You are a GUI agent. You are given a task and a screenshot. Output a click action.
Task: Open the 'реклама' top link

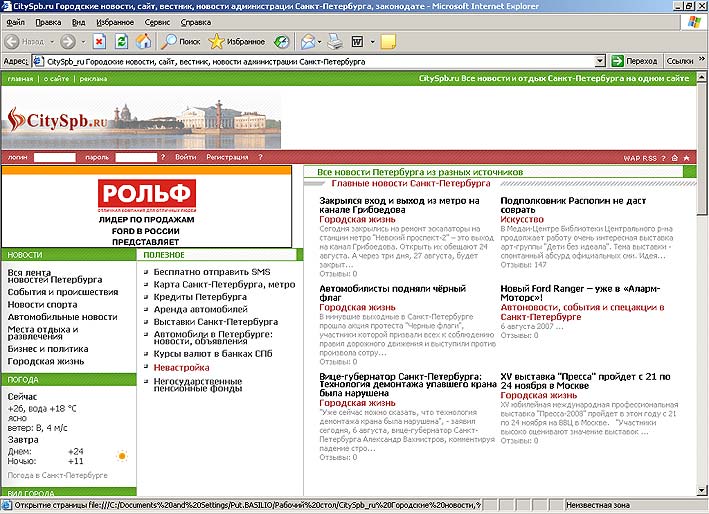pos(93,79)
